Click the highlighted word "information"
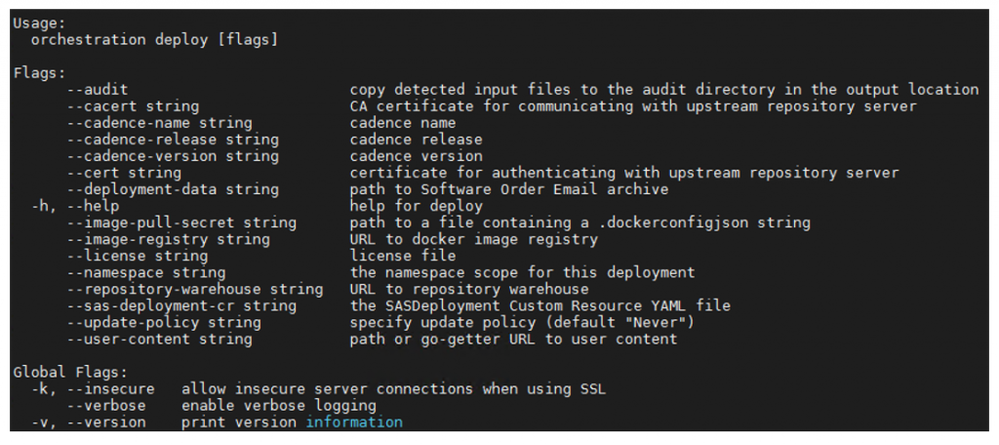Viewport: 999px width, 445px height. [x=354, y=423]
